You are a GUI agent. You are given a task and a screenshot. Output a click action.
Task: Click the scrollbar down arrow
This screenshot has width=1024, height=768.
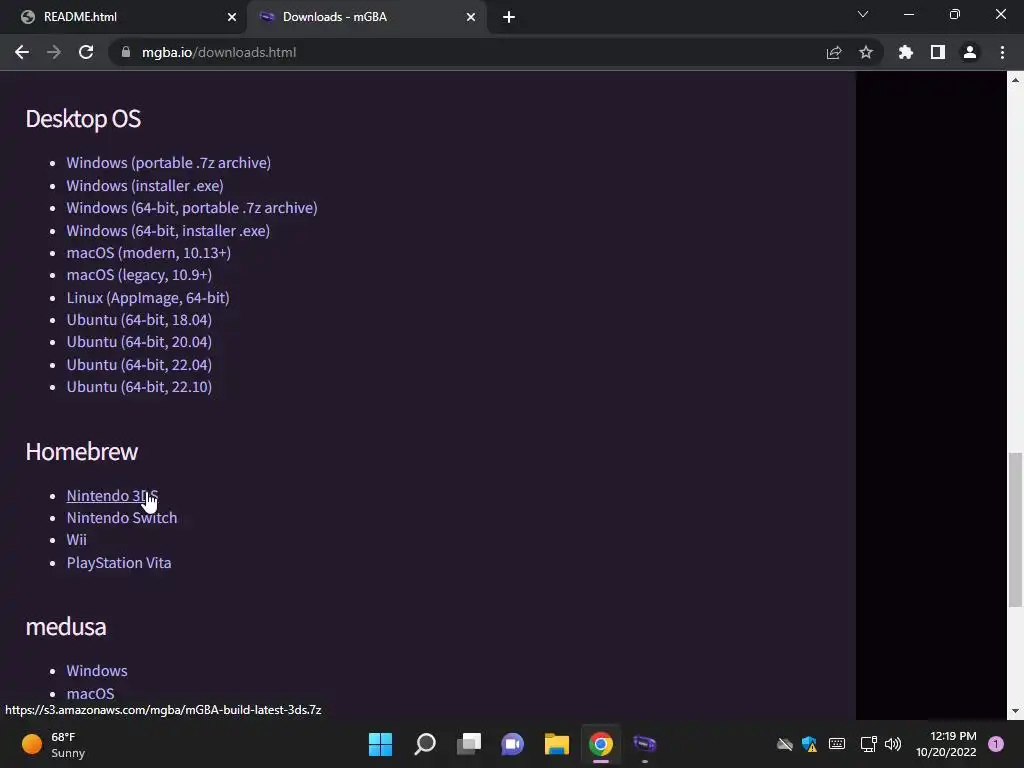(x=1015, y=711)
